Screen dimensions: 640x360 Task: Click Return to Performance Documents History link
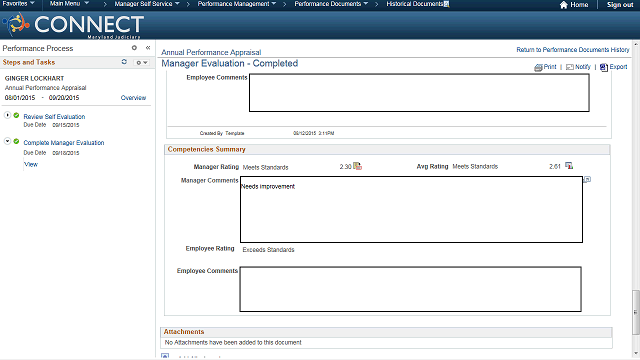[573, 50]
